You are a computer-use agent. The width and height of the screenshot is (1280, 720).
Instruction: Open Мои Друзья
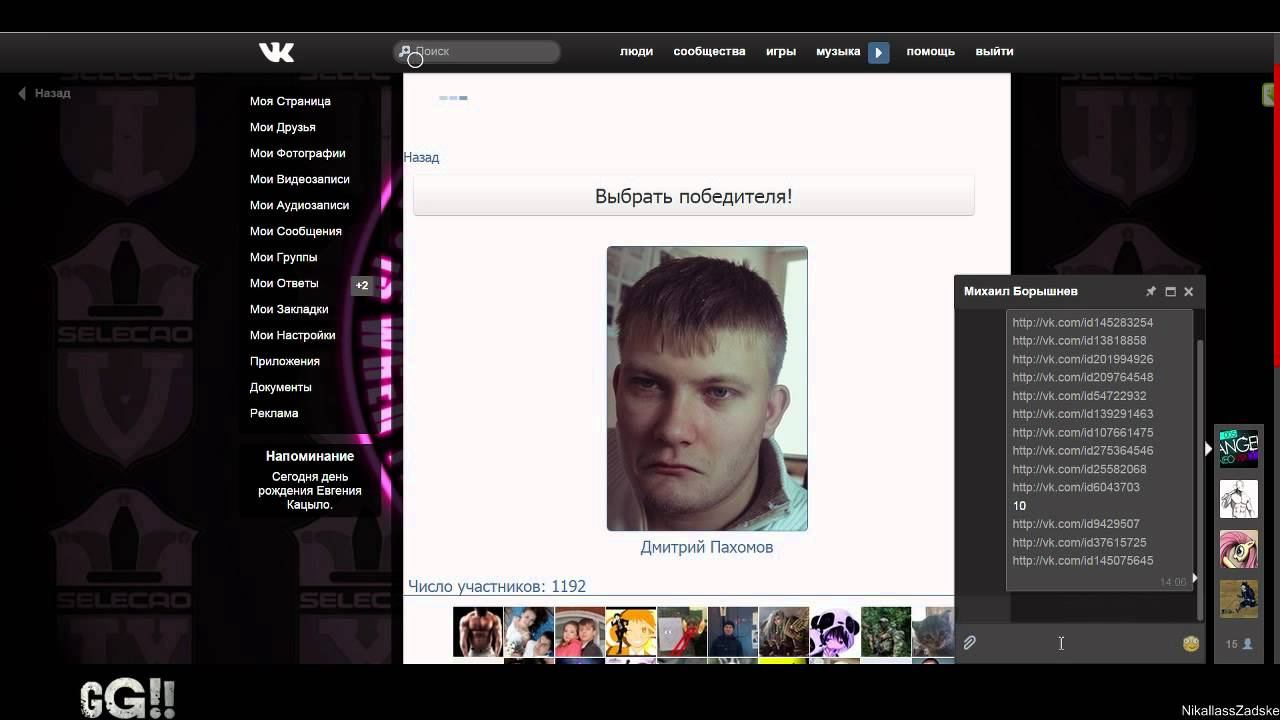pos(283,127)
